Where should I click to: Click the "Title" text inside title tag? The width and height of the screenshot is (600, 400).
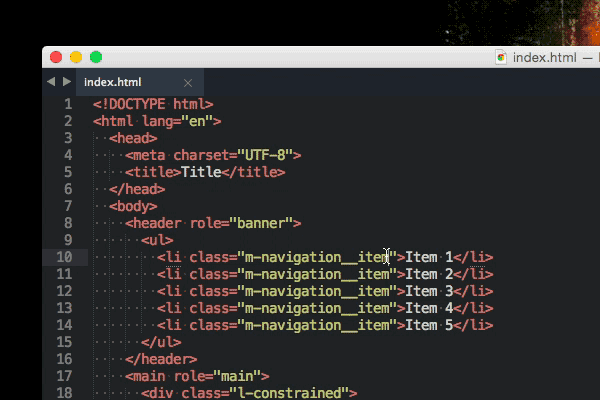point(200,172)
